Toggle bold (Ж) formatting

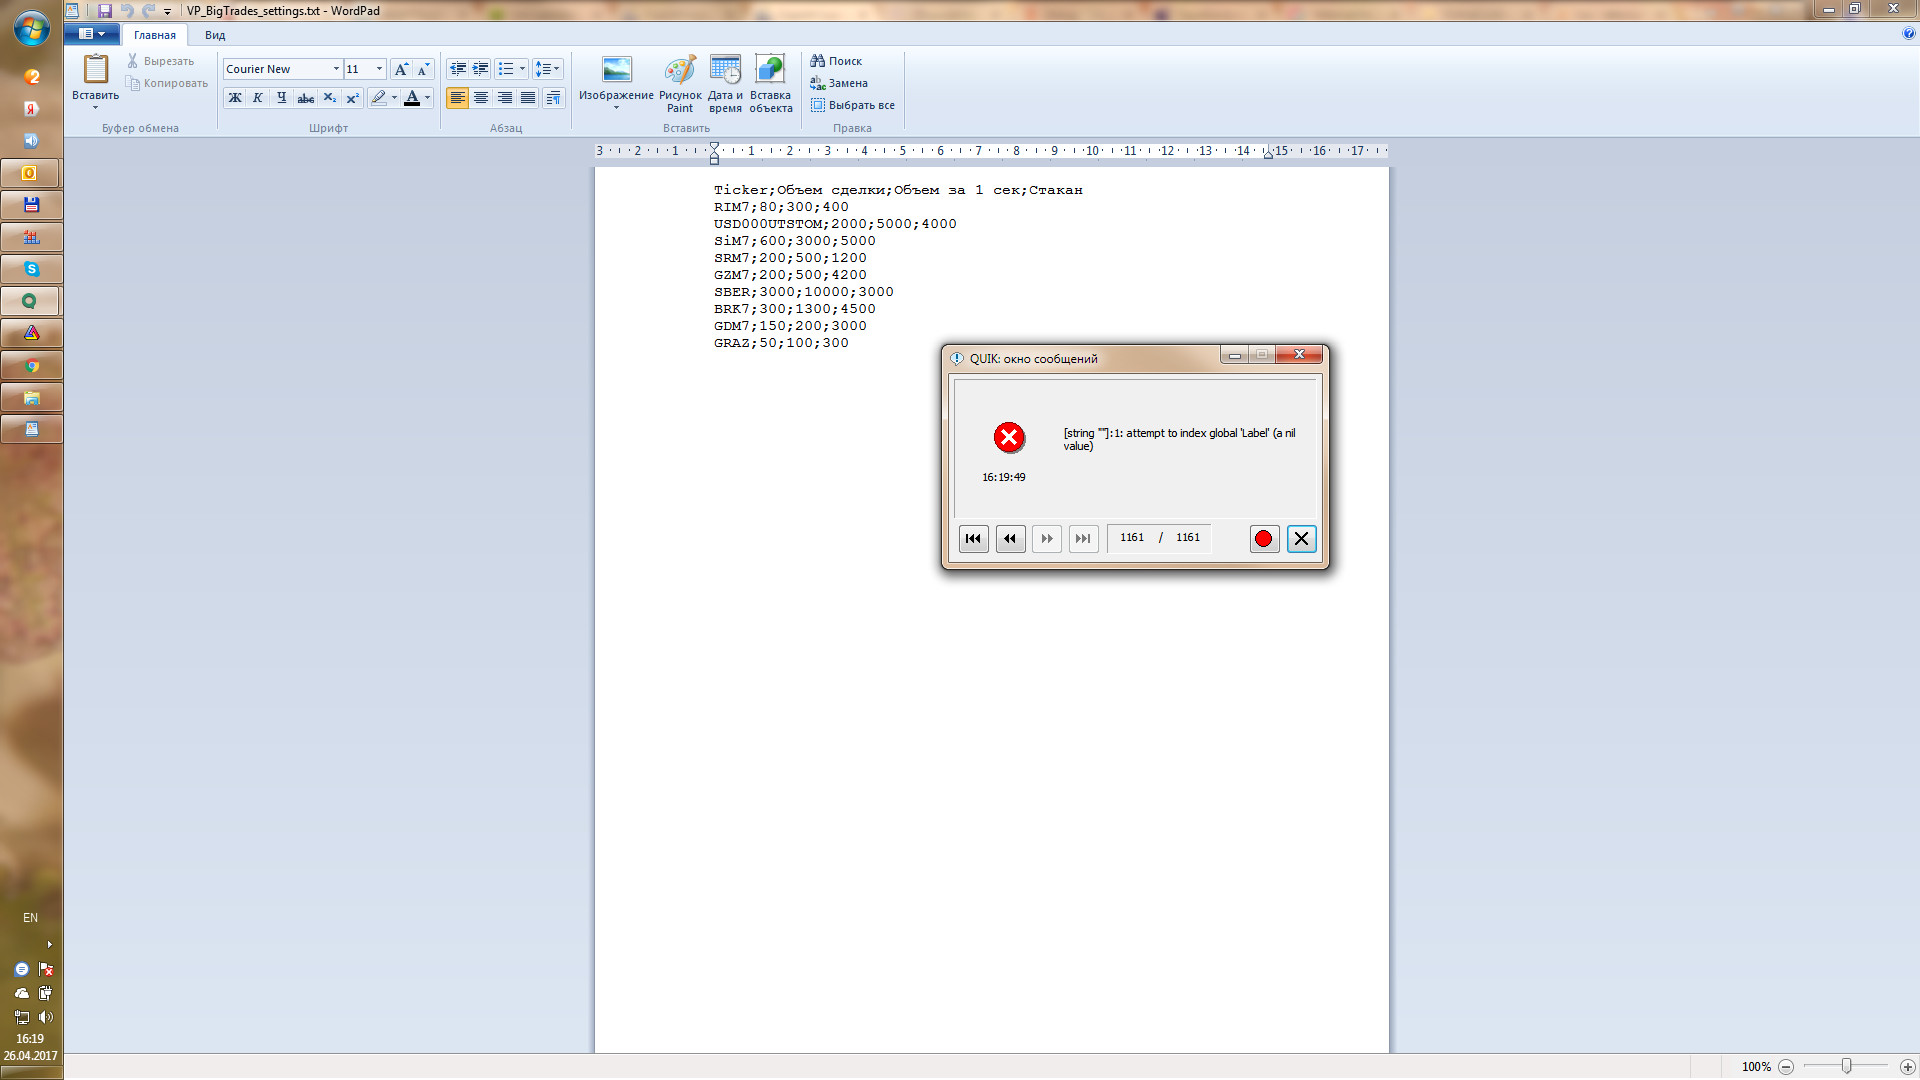(235, 98)
